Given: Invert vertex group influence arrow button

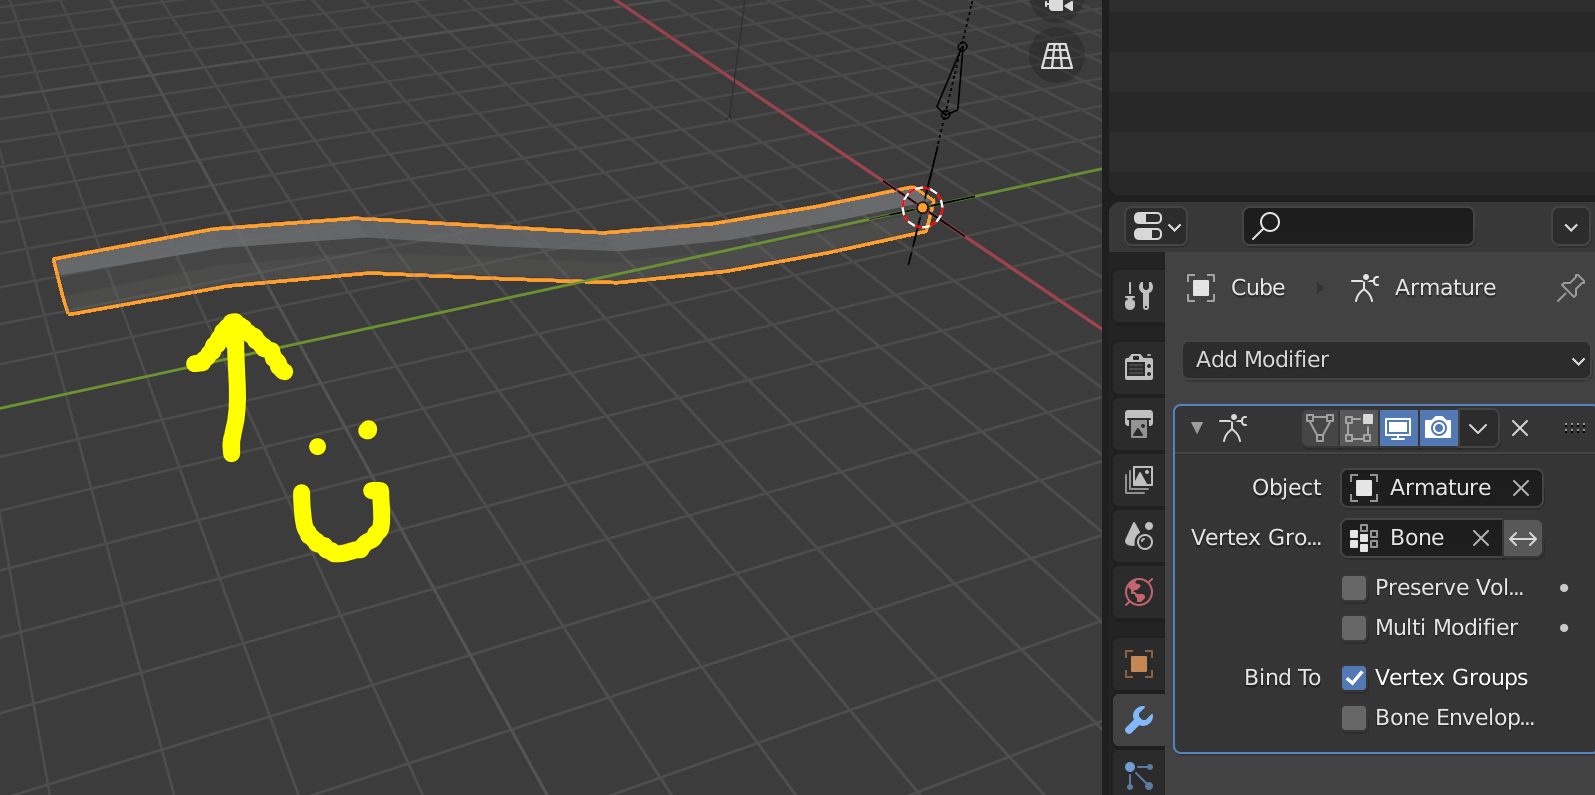Looking at the screenshot, I should [1522, 538].
